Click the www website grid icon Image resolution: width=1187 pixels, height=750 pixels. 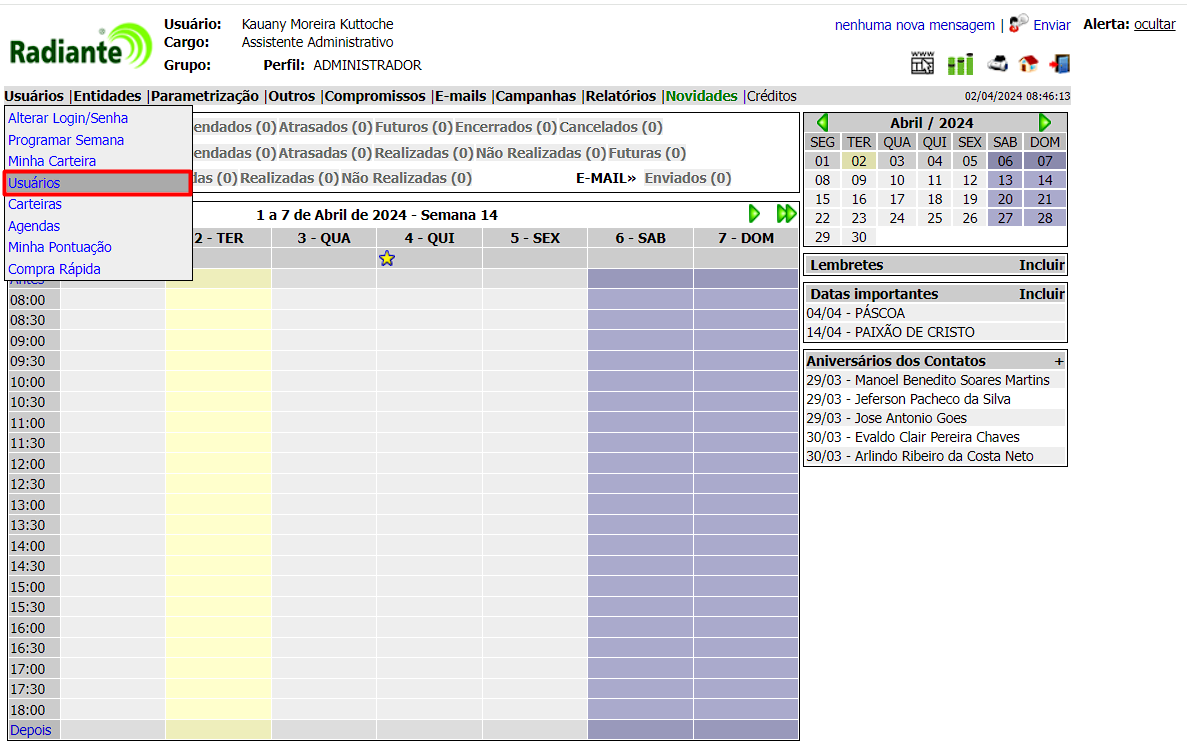point(922,64)
